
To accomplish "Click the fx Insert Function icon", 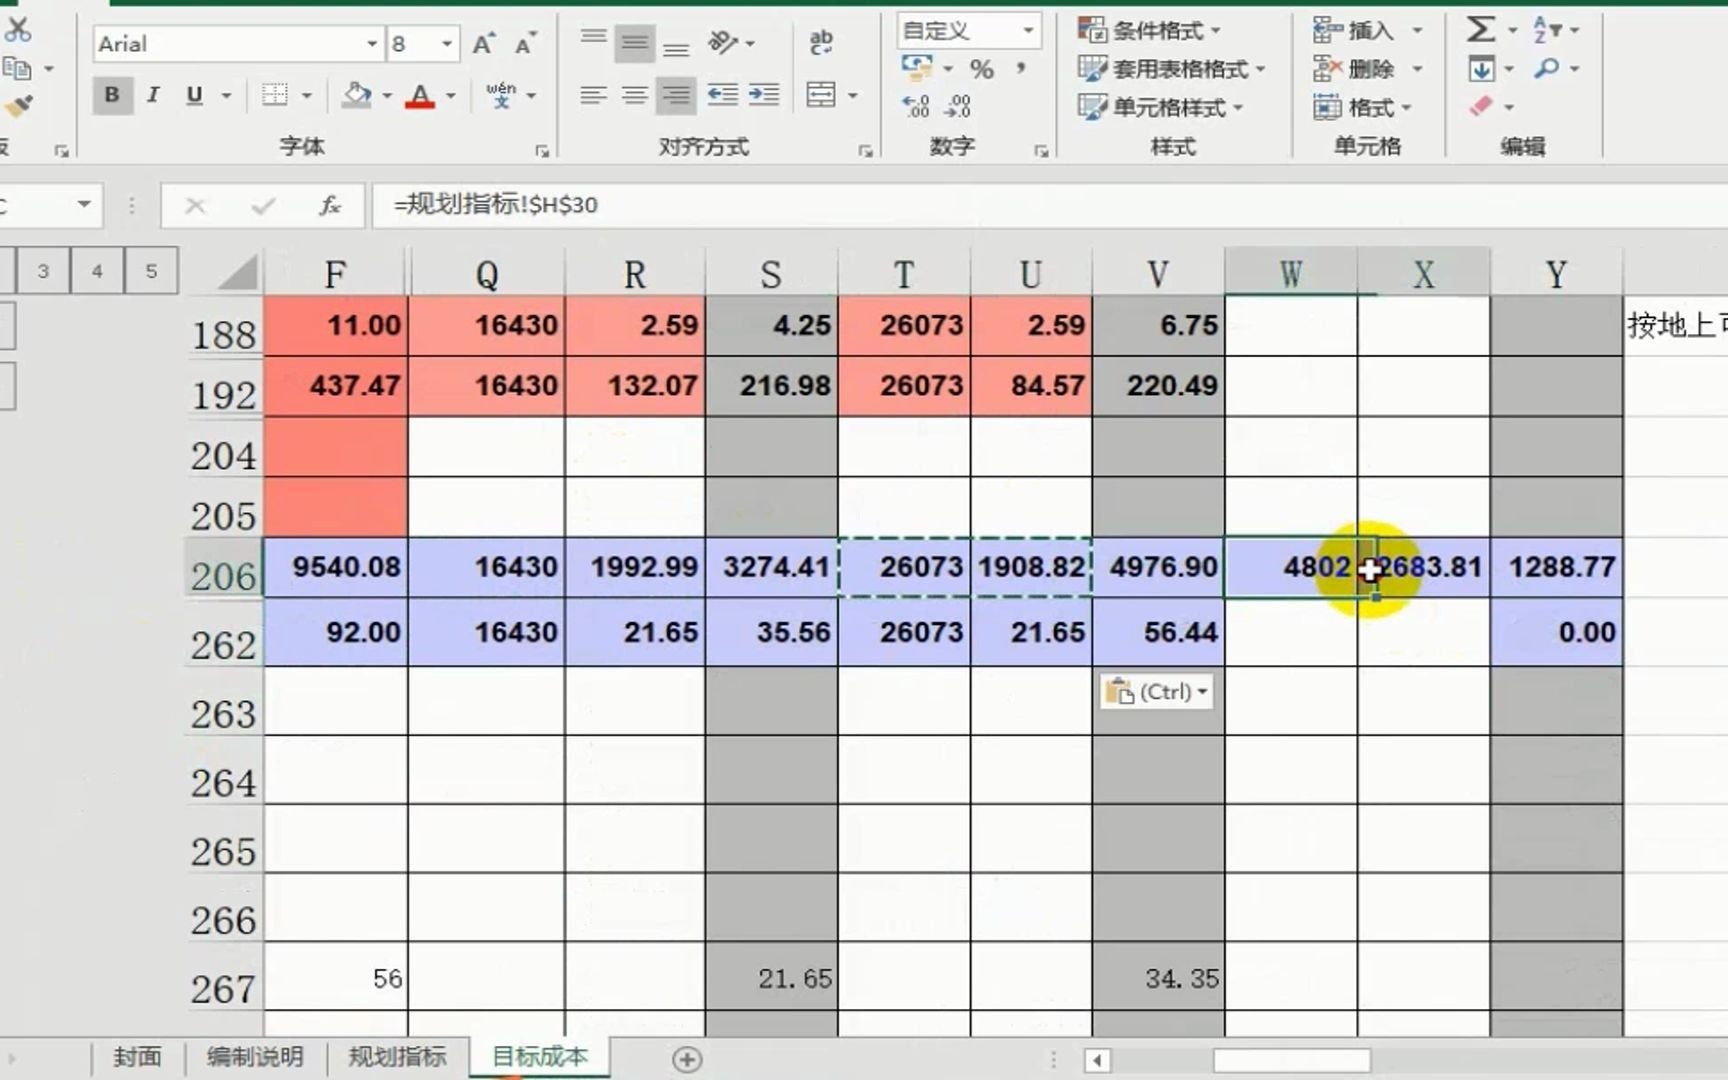I will (x=330, y=206).
